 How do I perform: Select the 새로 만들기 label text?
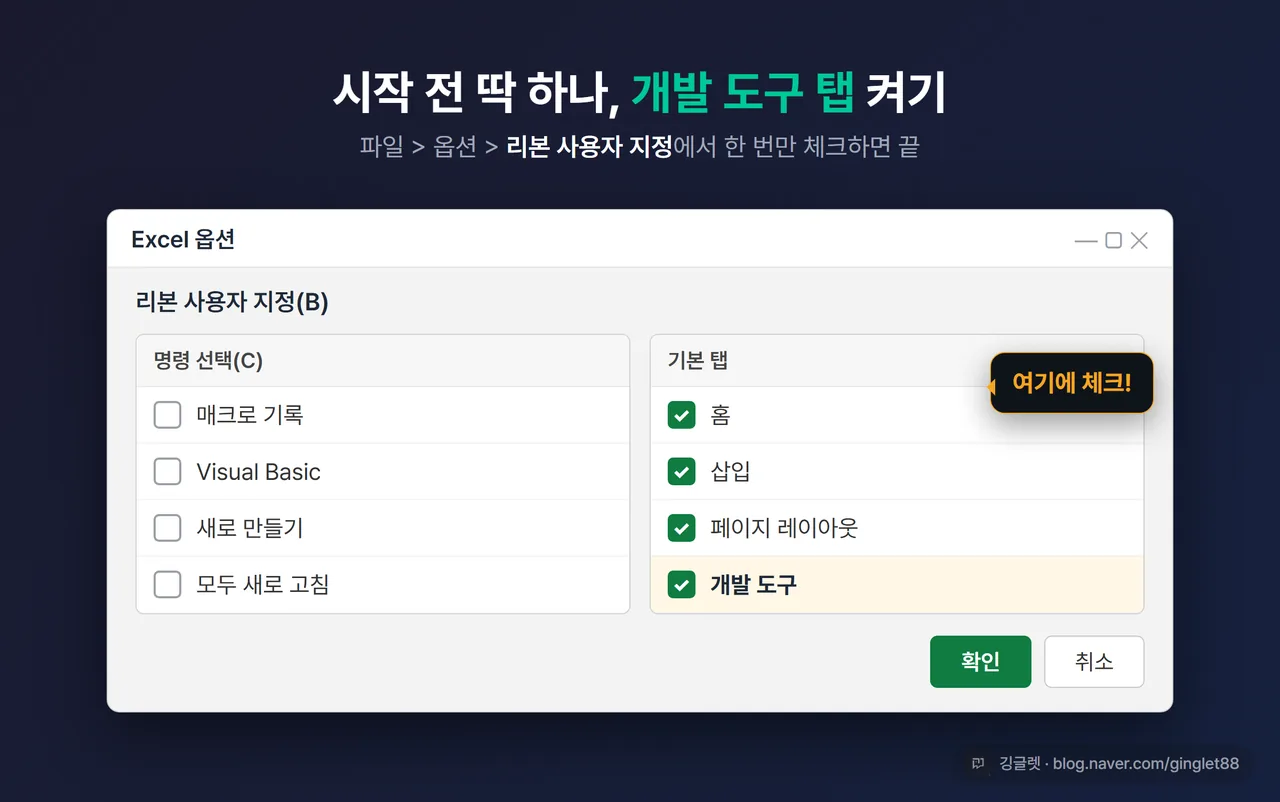tap(250, 528)
